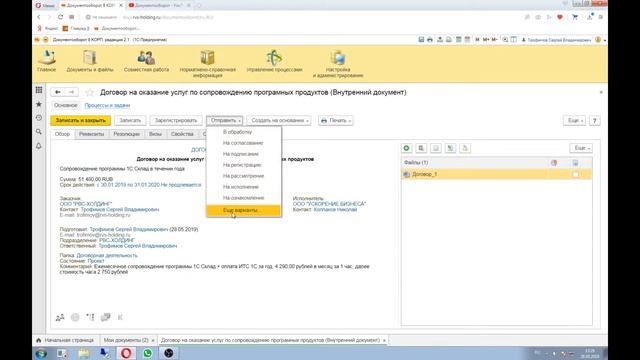640x360 pixels.
Task: Open Процессы и задачи link
Action: point(107,105)
